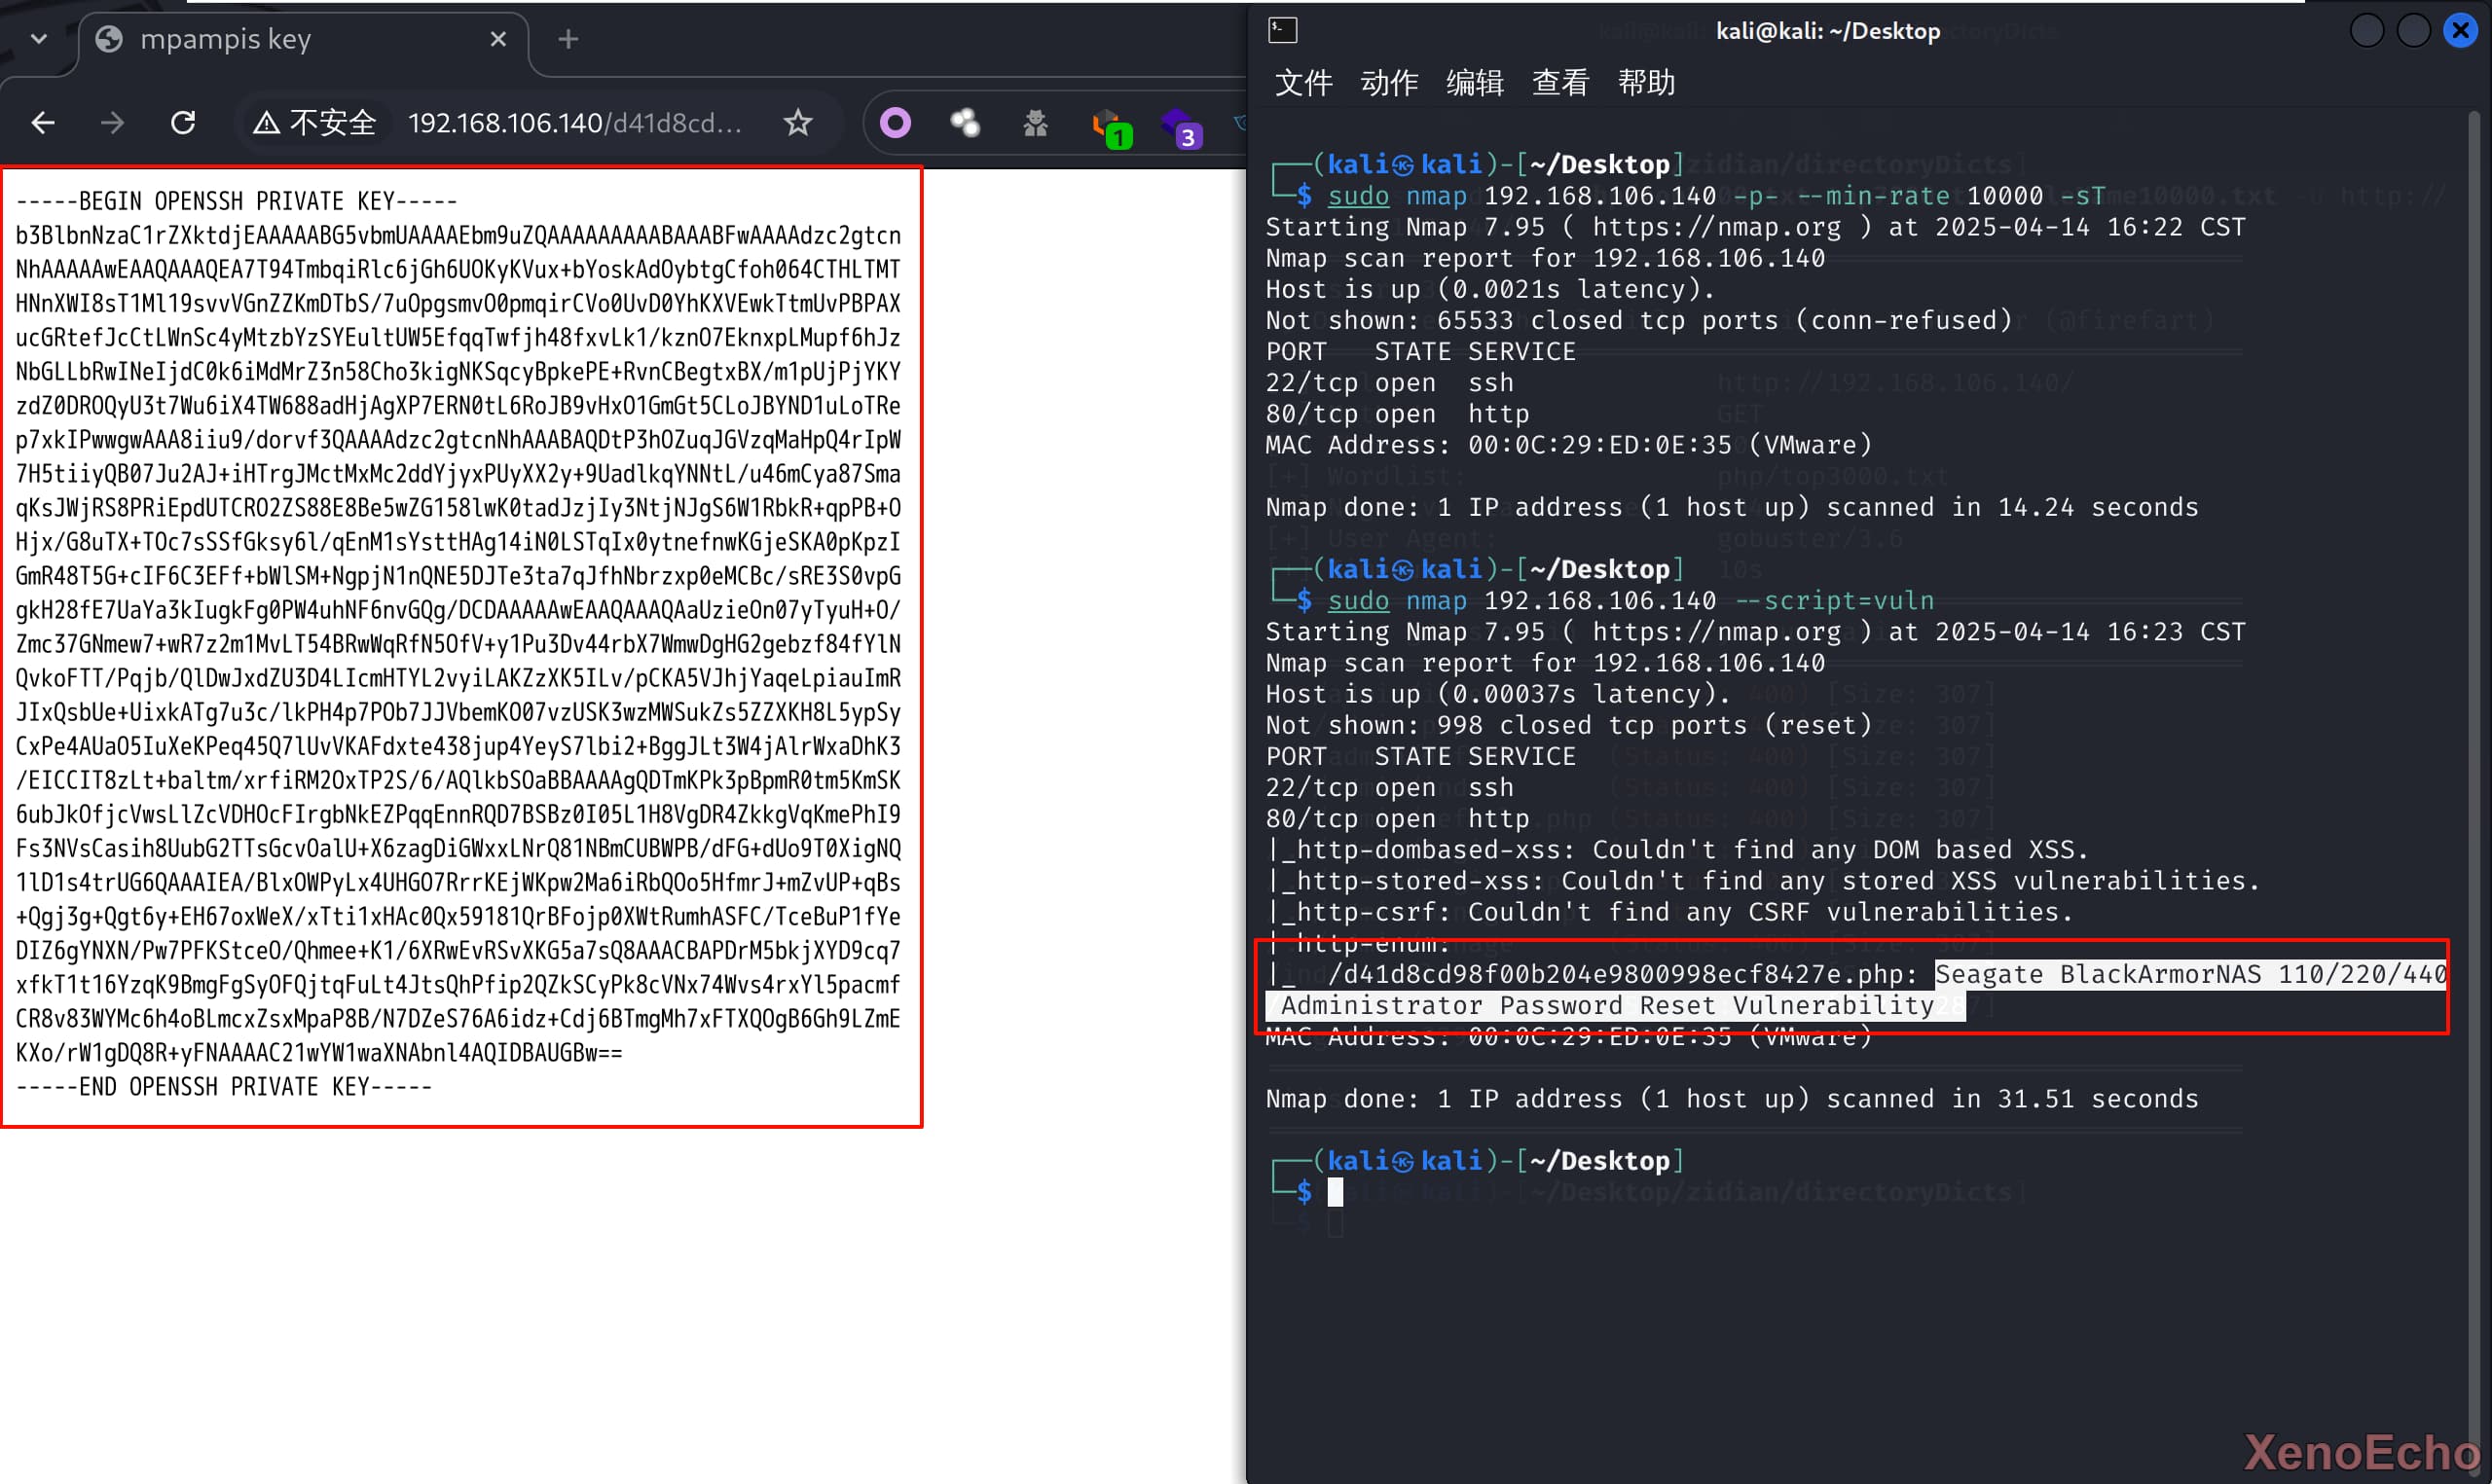Click the browser back arrow
The image size is (2492, 1484).
tap(43, 123)
